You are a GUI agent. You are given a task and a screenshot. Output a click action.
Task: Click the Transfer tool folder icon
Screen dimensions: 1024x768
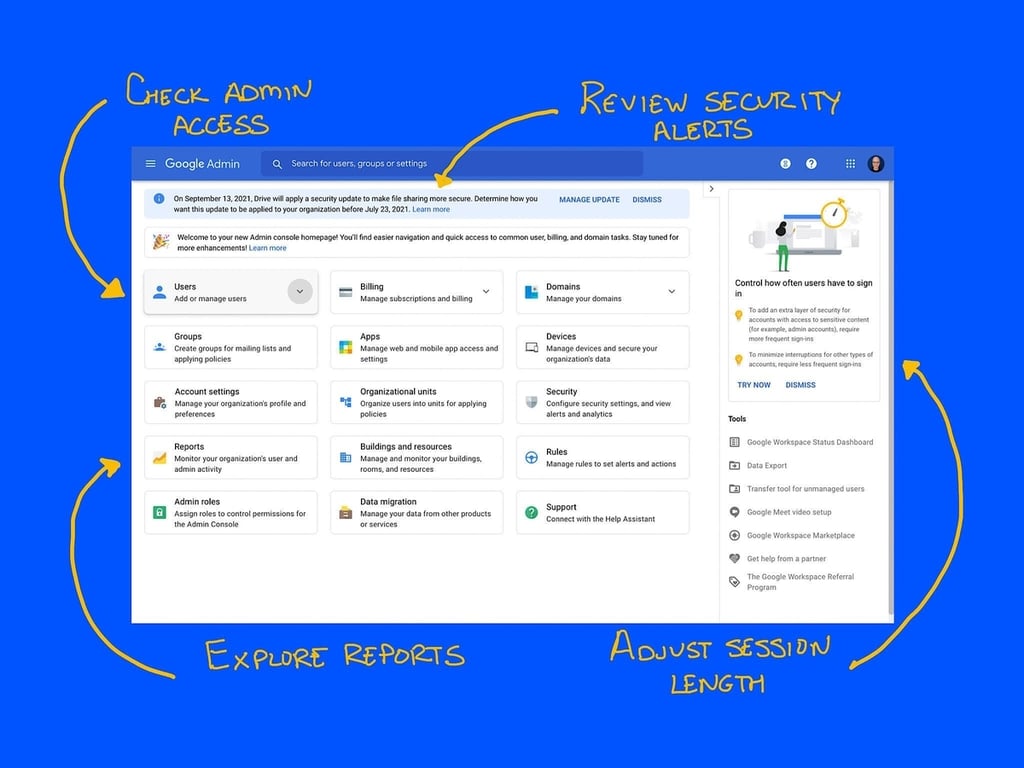[x=734, y=488]
